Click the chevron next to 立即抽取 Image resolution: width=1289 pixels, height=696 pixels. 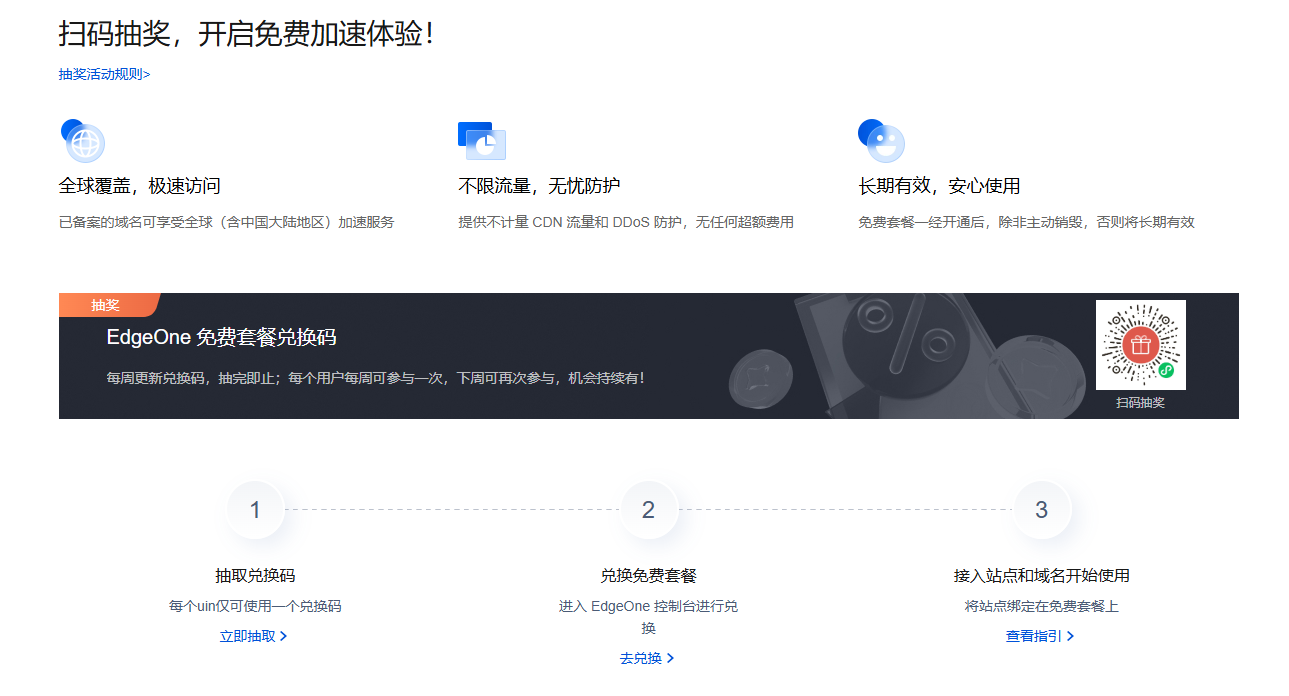(284, 636)
